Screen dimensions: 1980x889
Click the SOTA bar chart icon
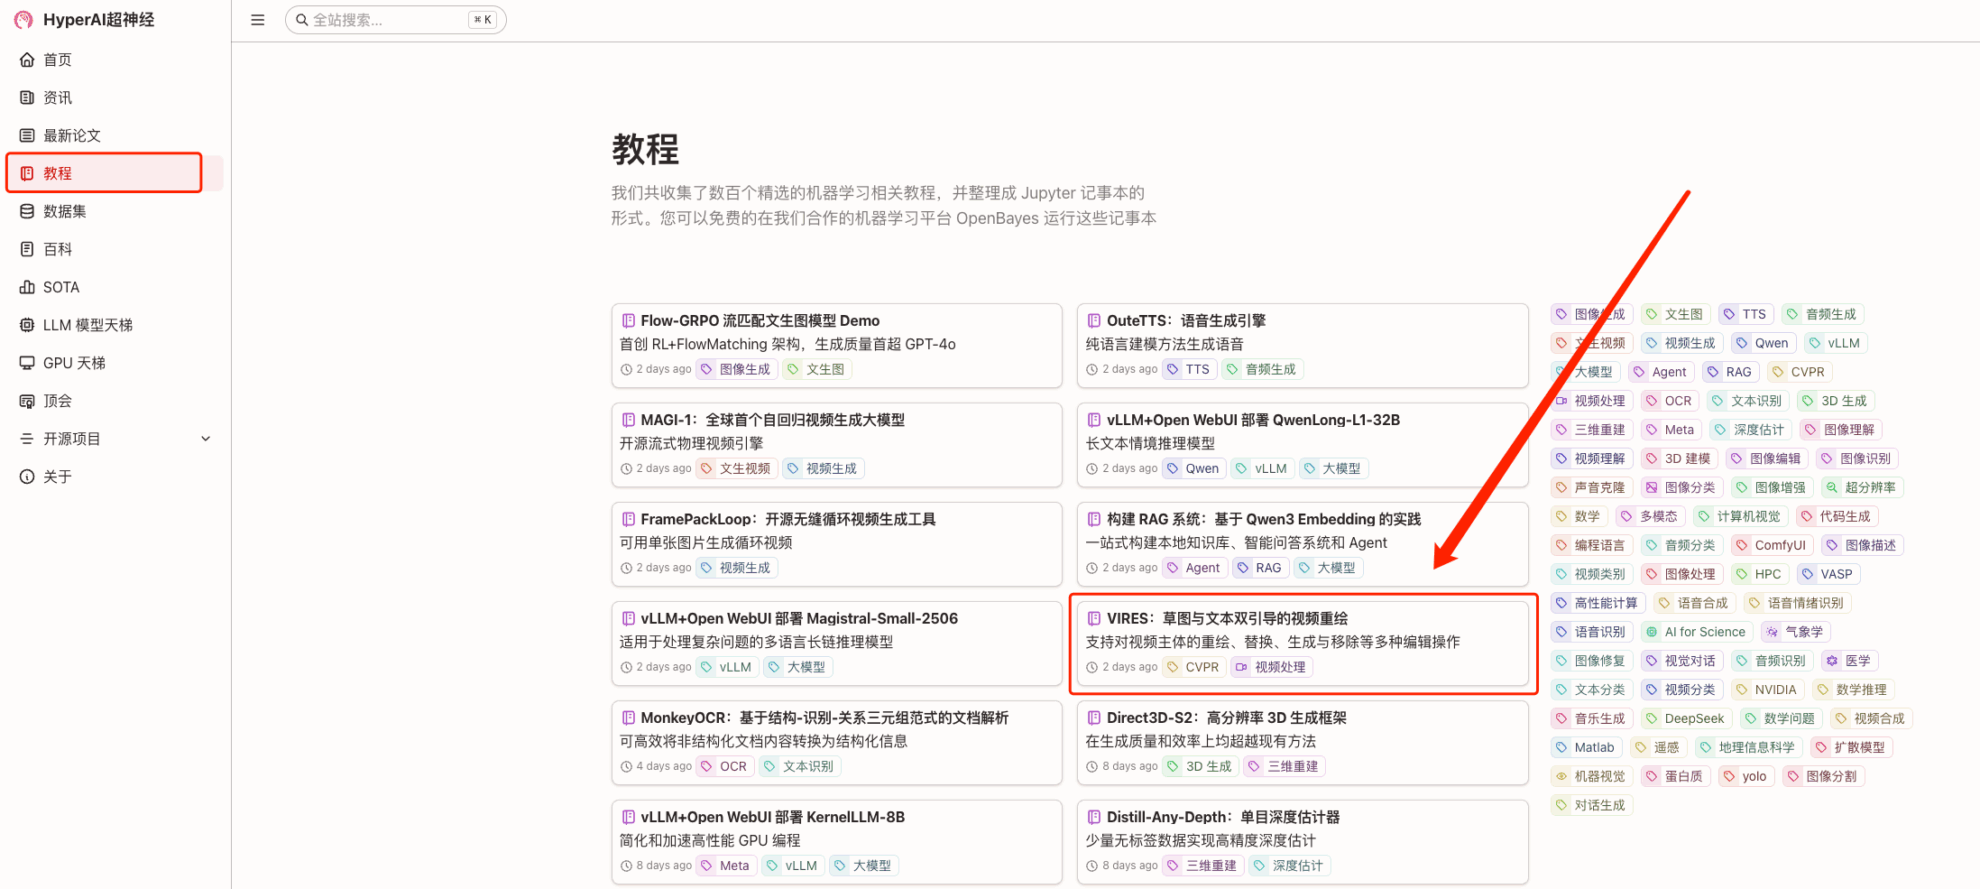tap(27, 287)
